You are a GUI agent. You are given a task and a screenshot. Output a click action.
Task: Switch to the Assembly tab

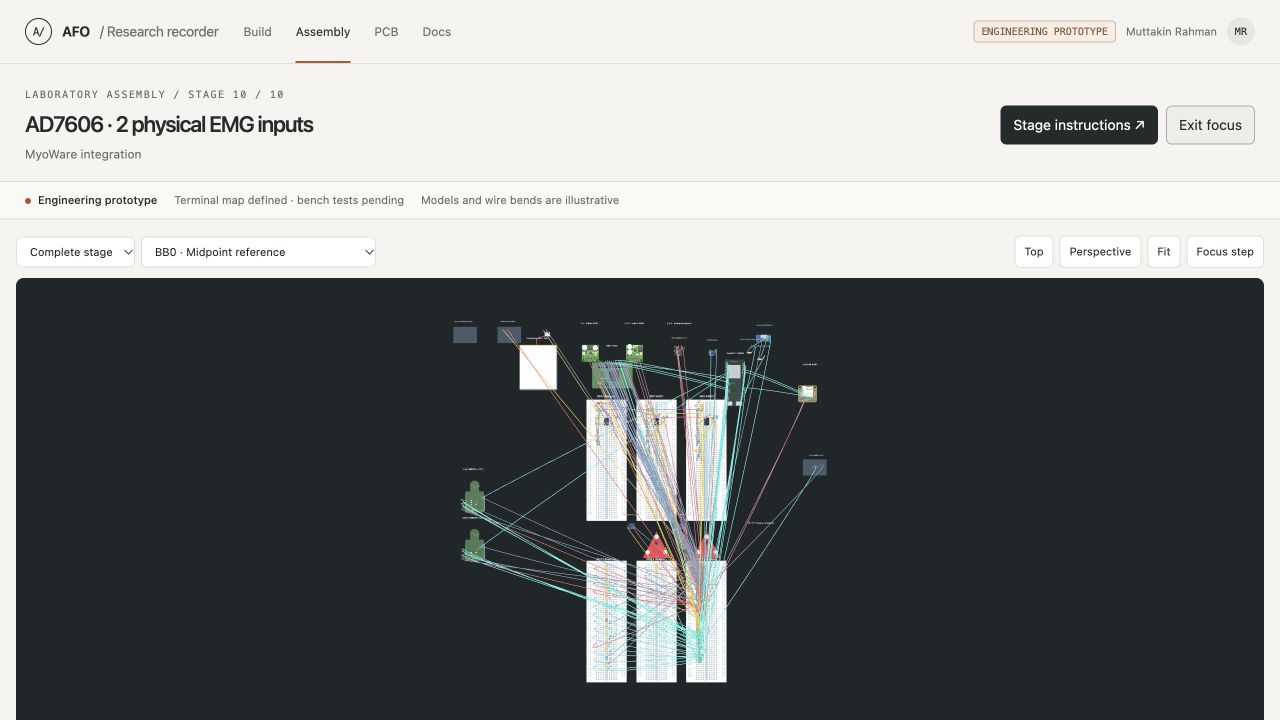tap(323, 32)
